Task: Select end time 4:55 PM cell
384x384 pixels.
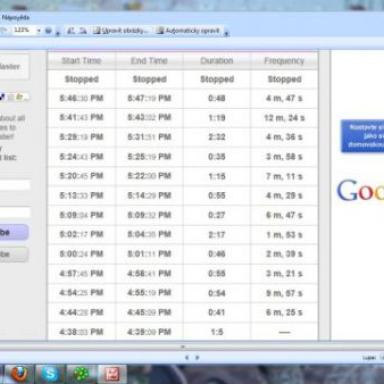Action: (149, 293)
